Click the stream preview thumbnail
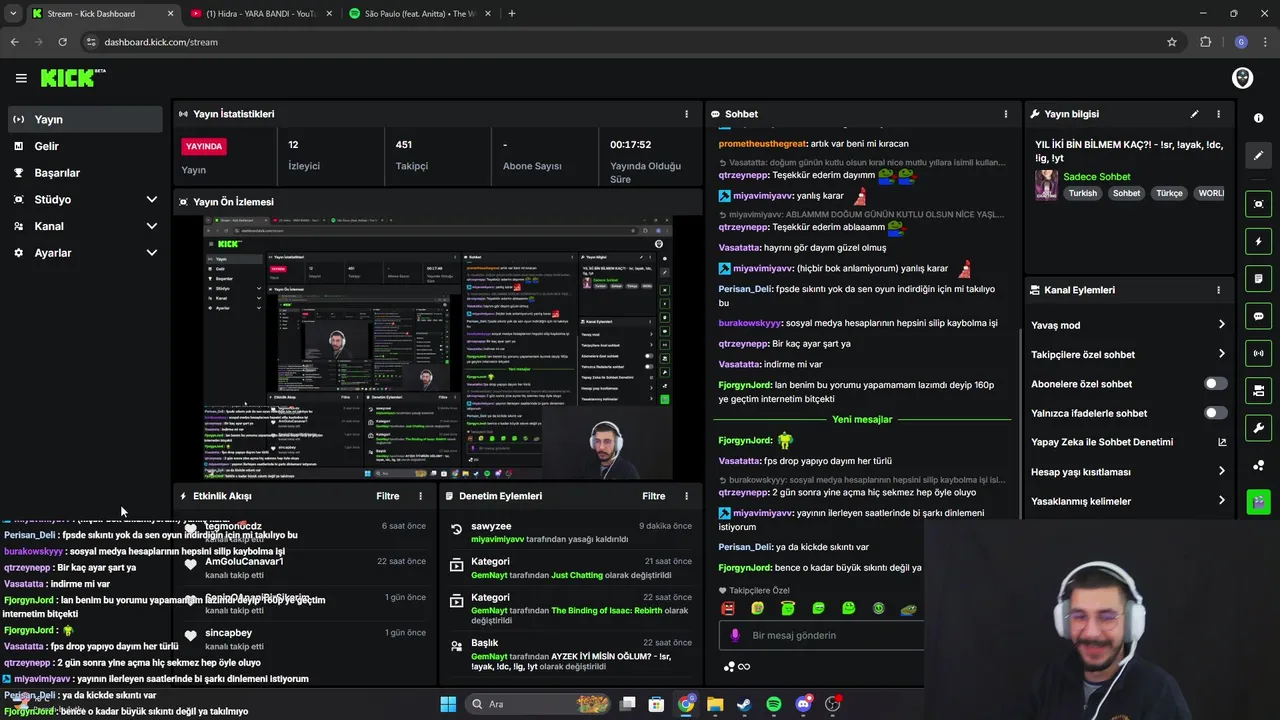Viewport: 1280px width, 720px height. point(437,347)
